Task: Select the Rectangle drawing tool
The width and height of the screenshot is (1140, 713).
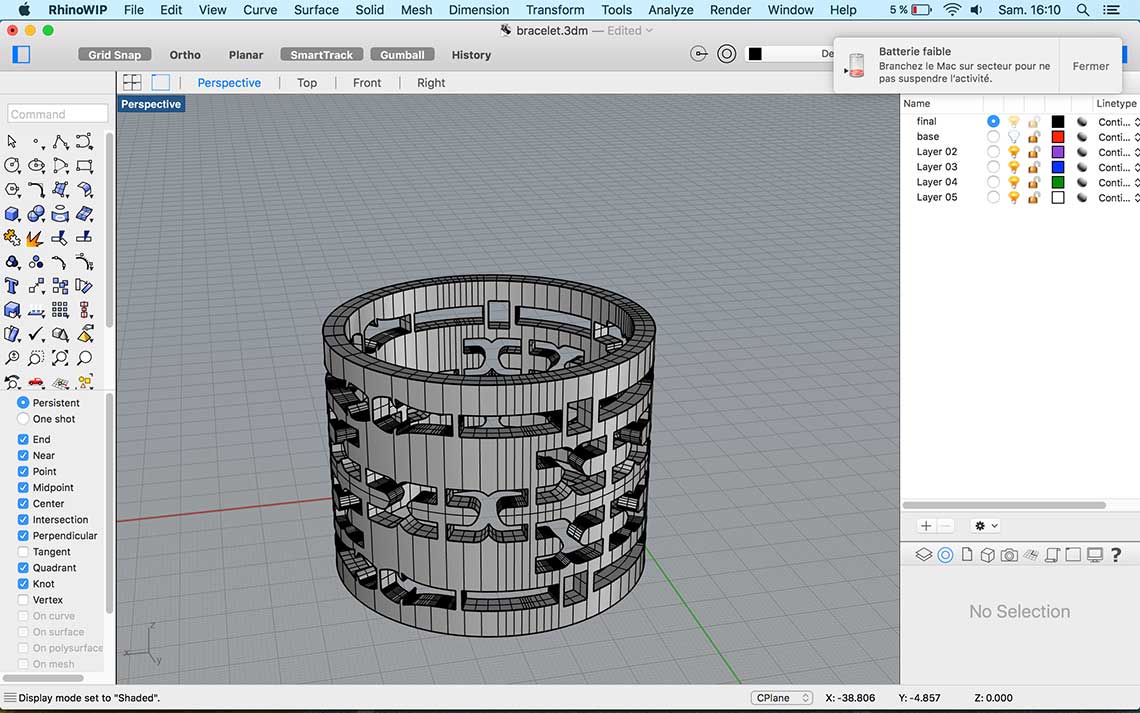Action: click(x=84, y=166)
